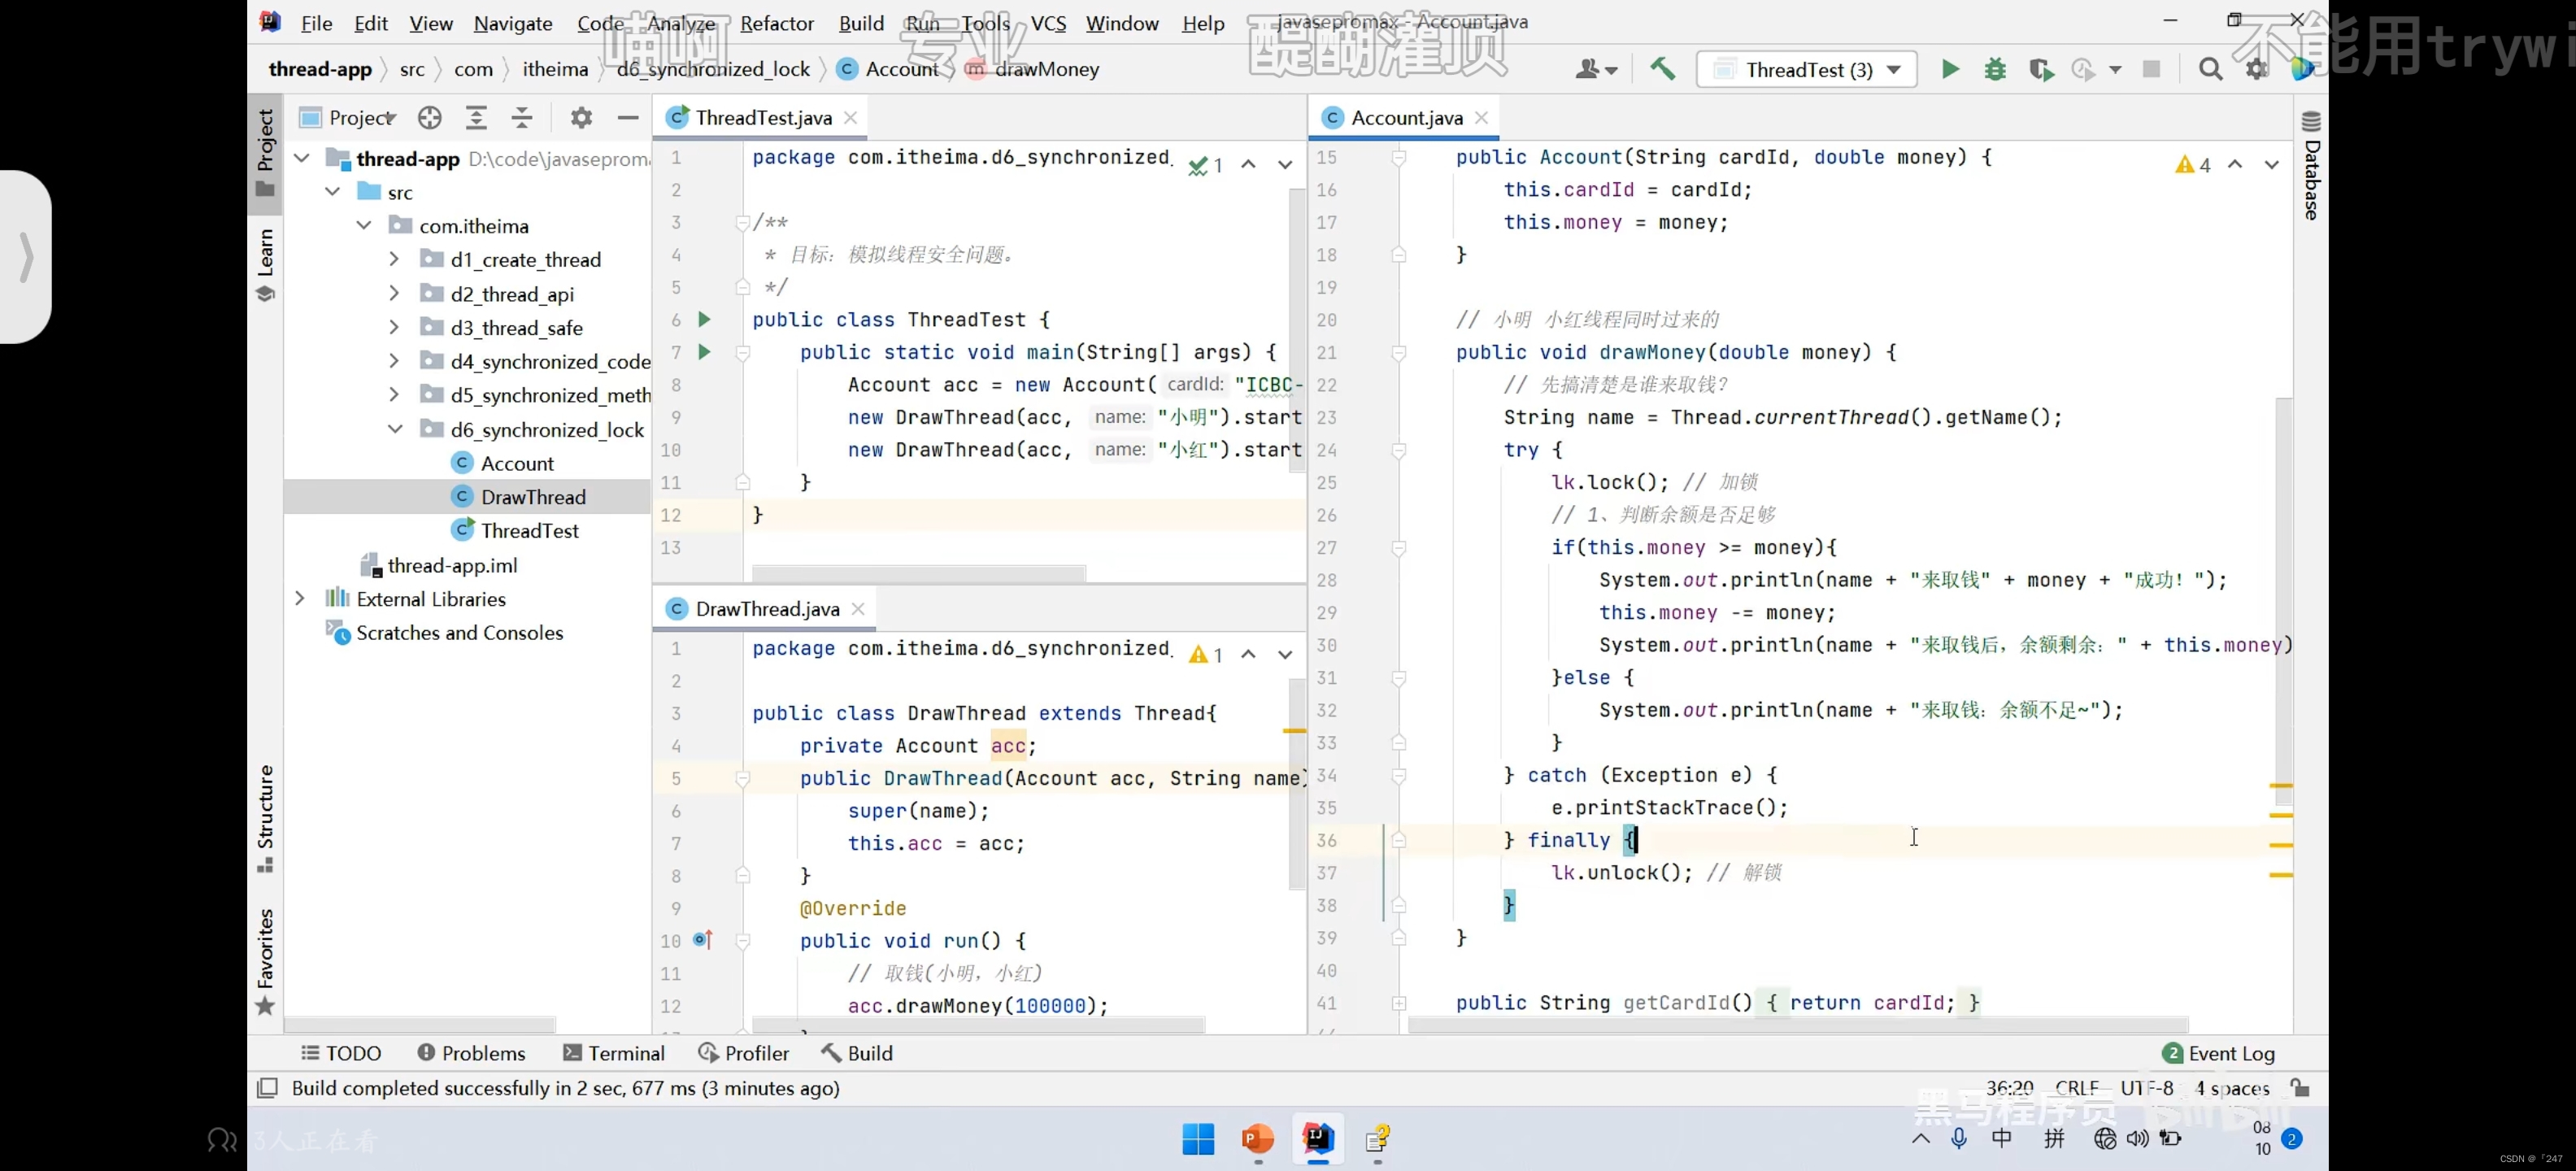Click the microphone icon in system tray

tap(1959, 1138)
